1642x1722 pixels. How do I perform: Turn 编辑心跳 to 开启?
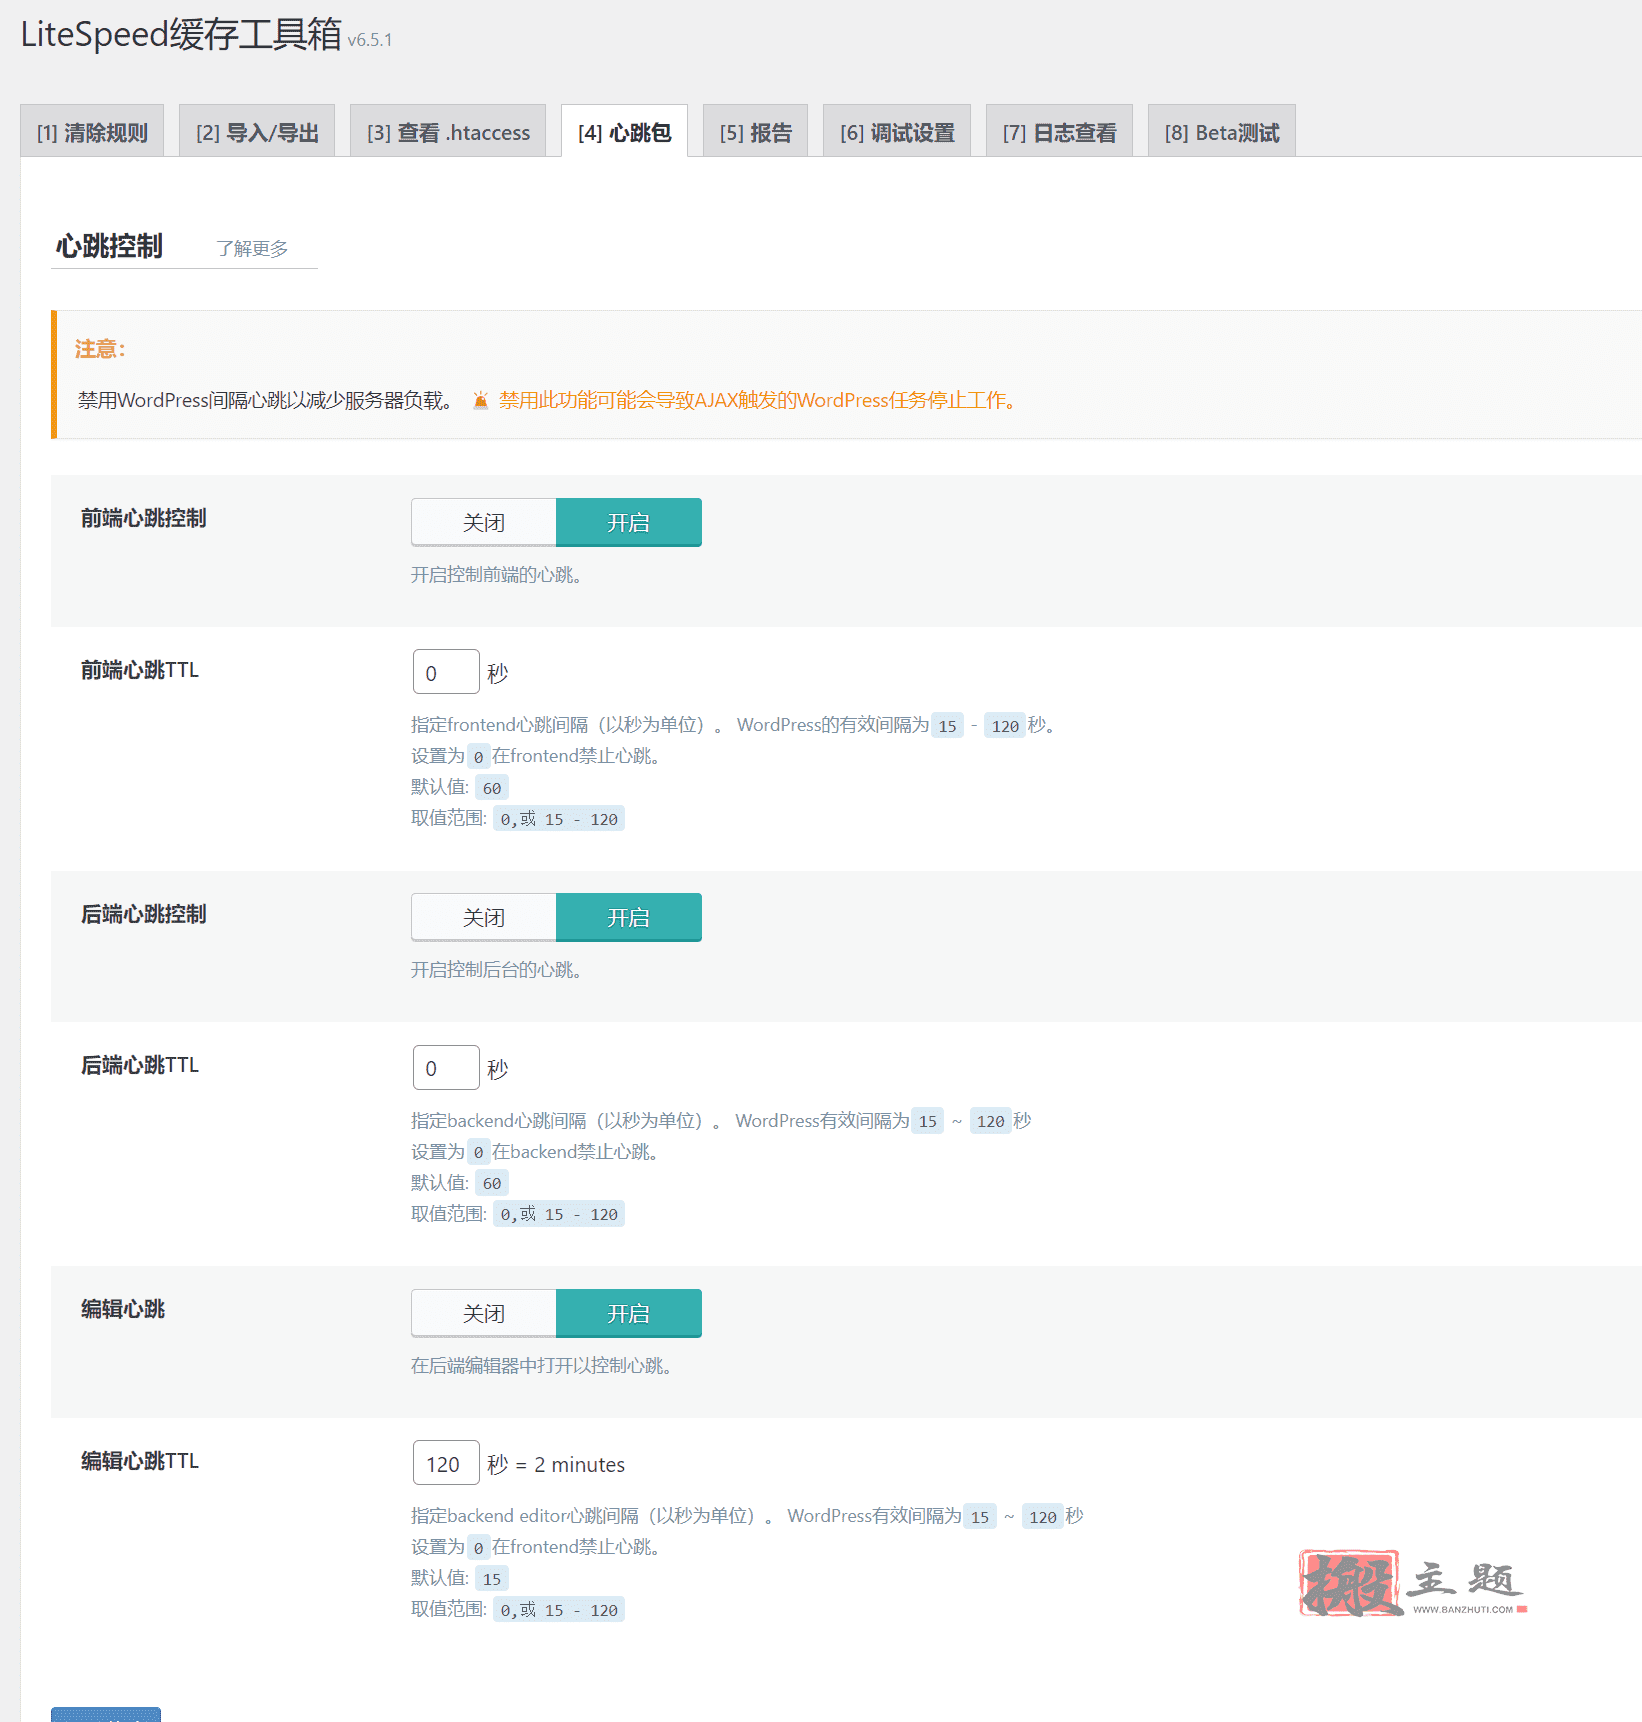pos(629,1313)
